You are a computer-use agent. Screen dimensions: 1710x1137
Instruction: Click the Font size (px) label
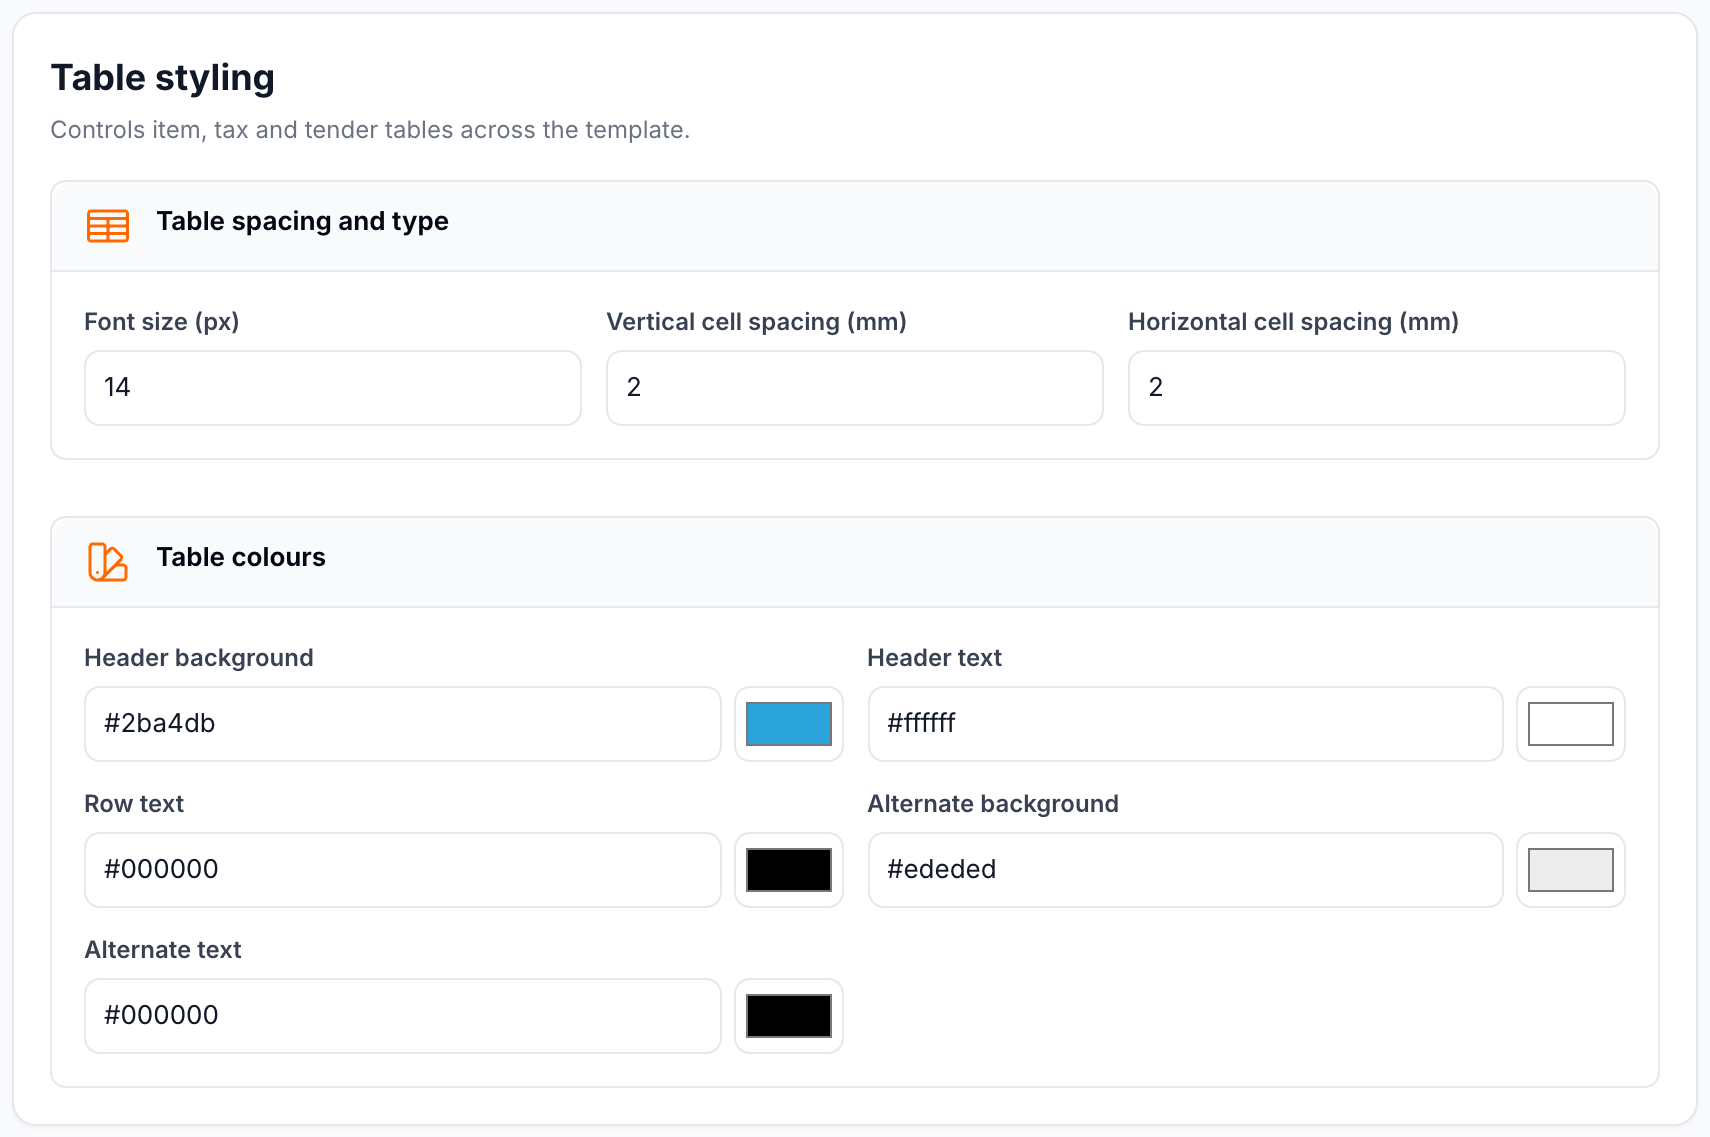[162, 322]
